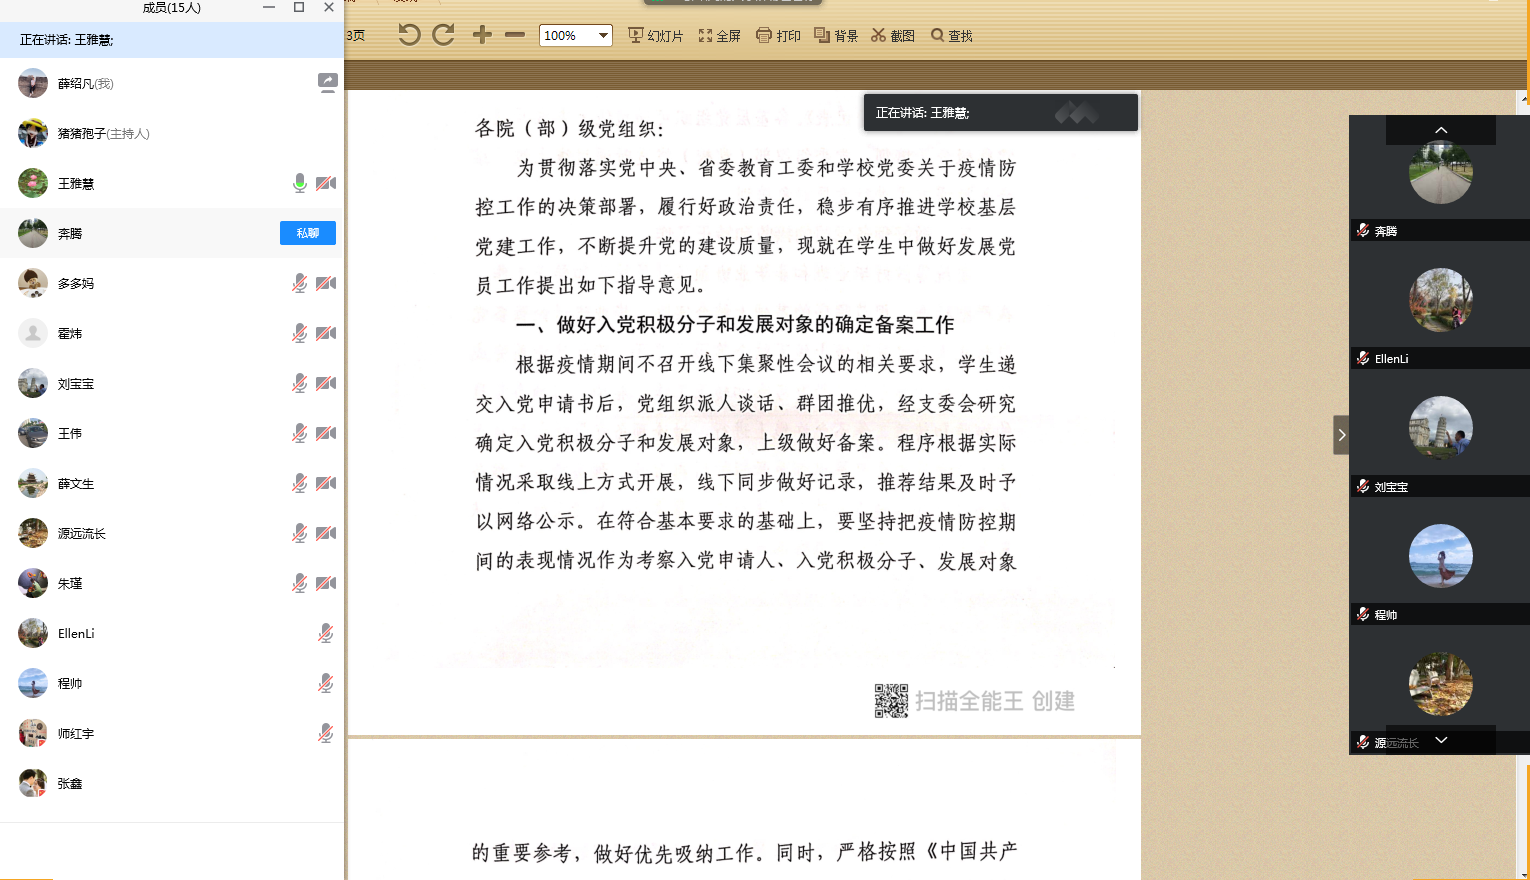Open the 背景 background option
Viewport: 1530px width, 880px height.
(836, 36)
